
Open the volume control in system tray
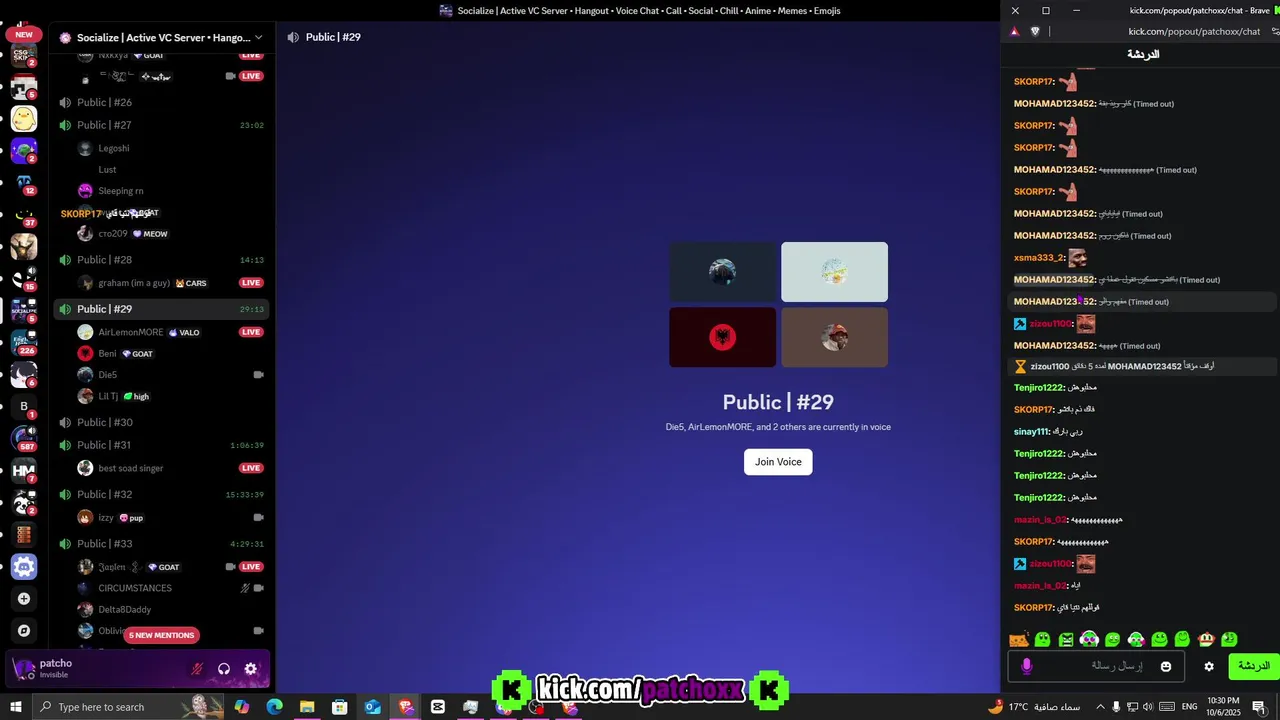pyautogui.click(x=1148, y=707)
